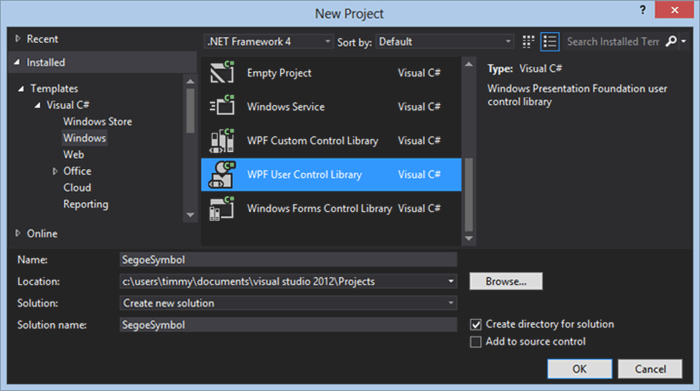This screenshot has width=700, height=391.
Task: Click the category tree scrollbar thumb
Action: pyautogui.click(x=190, y=111)
